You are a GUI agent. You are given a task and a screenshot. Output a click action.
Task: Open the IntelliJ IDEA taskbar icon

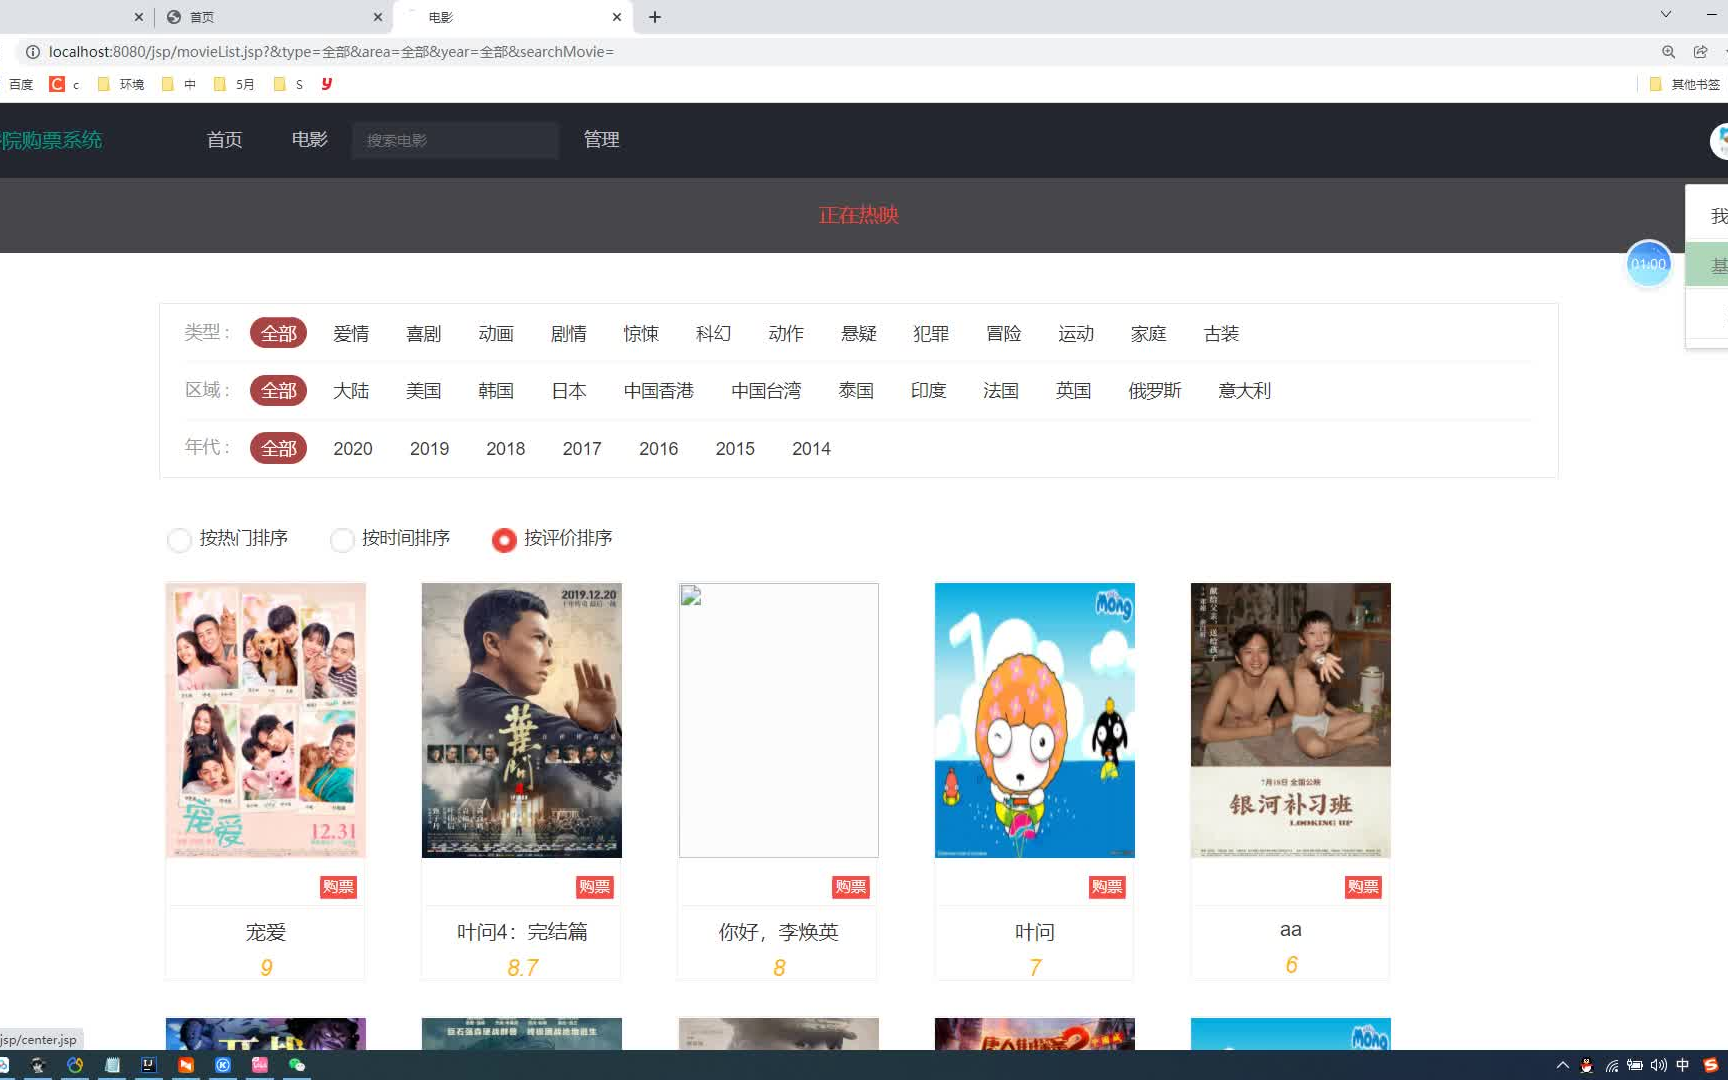click(148, 1065)
